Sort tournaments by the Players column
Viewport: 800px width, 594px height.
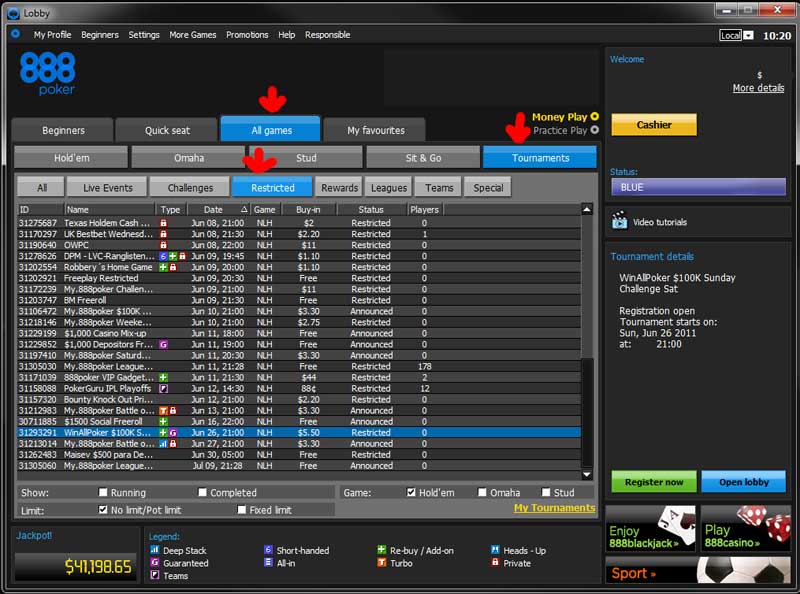424,209
